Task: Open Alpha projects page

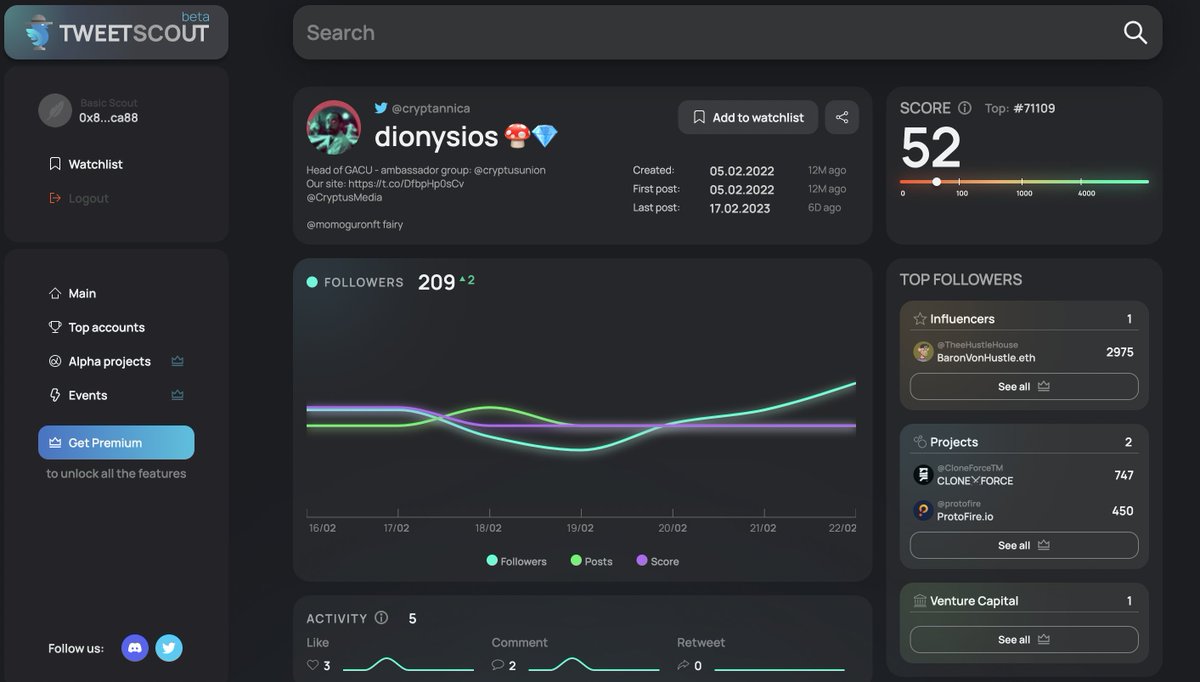Action: (x=100, y=361)
